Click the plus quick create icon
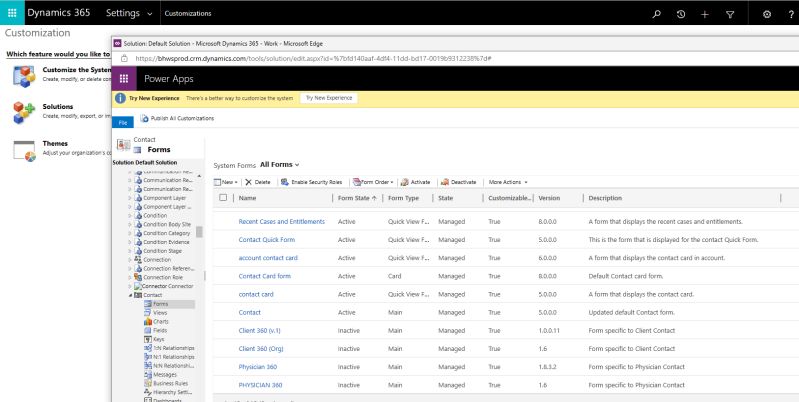This screenshot has height=402, width=799. point(705,14)
